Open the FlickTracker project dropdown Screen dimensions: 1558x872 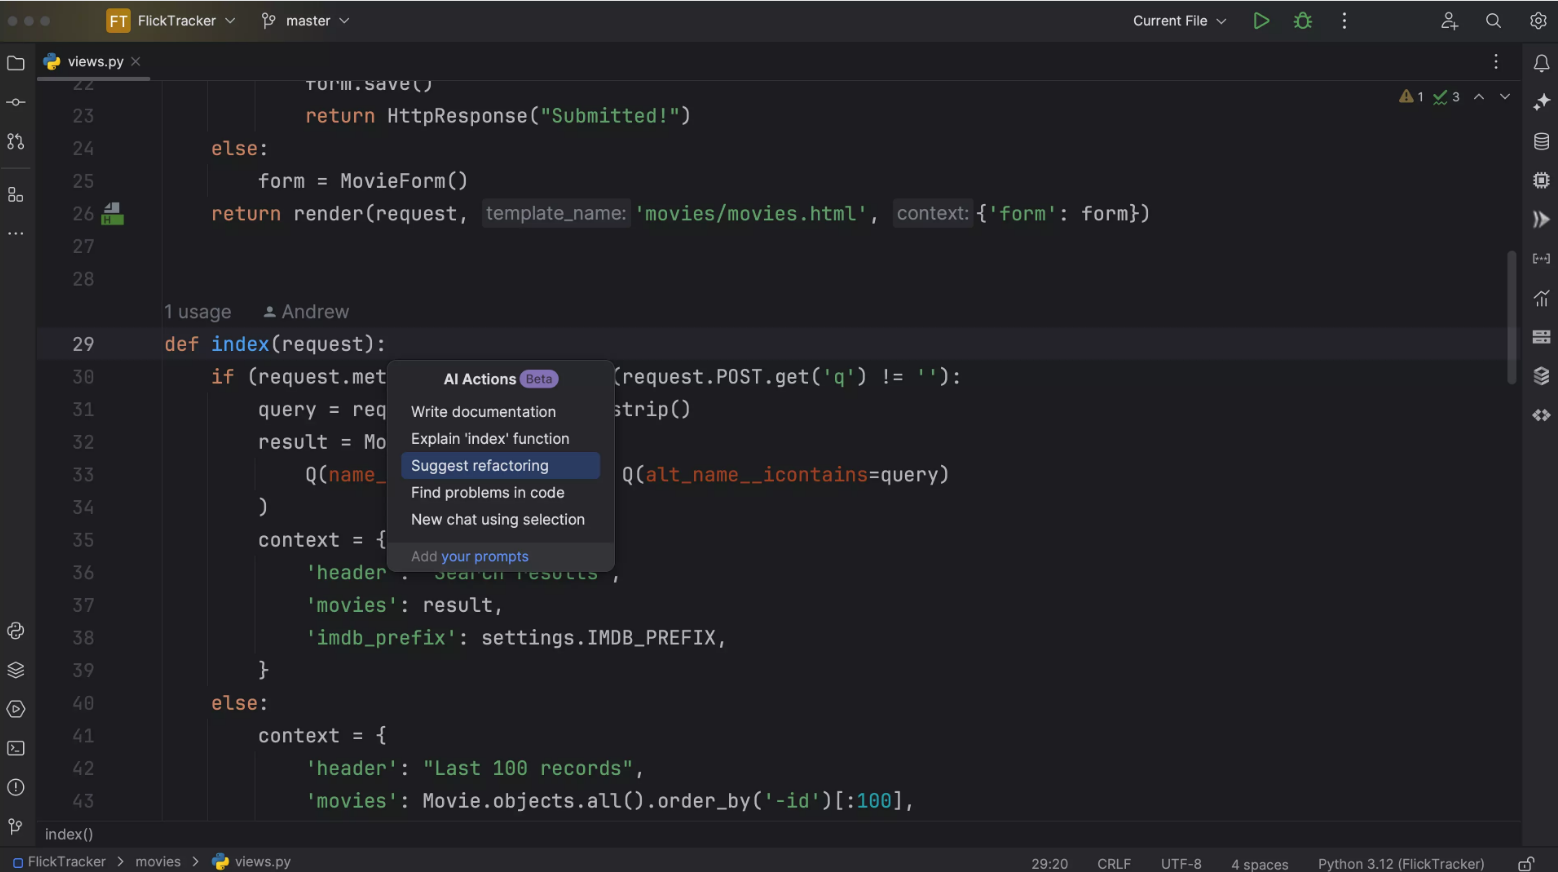pyautogui.click(x=171, y=20)
